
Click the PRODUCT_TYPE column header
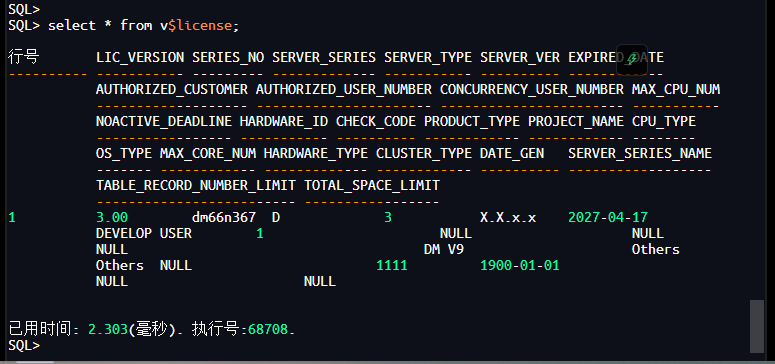[x=472, y=122]
